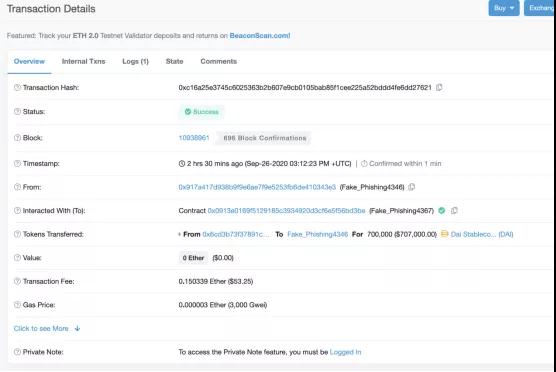This screenshot has height=372, width=556.
Task: Click the help icon beside Transaction Fee
Action: [x=17, y=281]
